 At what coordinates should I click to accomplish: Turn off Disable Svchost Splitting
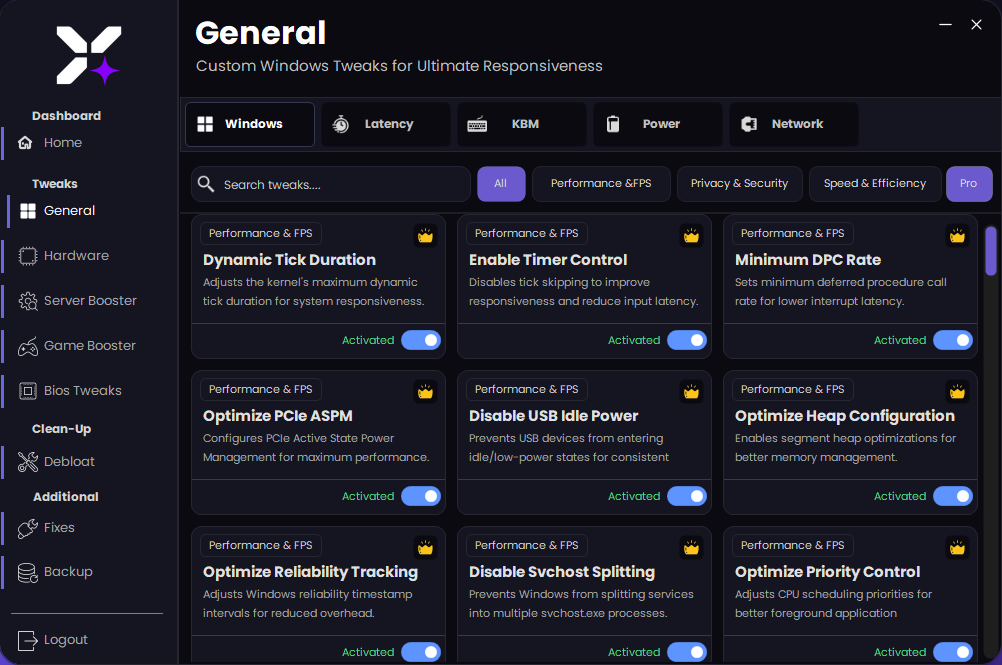[687, 652]
